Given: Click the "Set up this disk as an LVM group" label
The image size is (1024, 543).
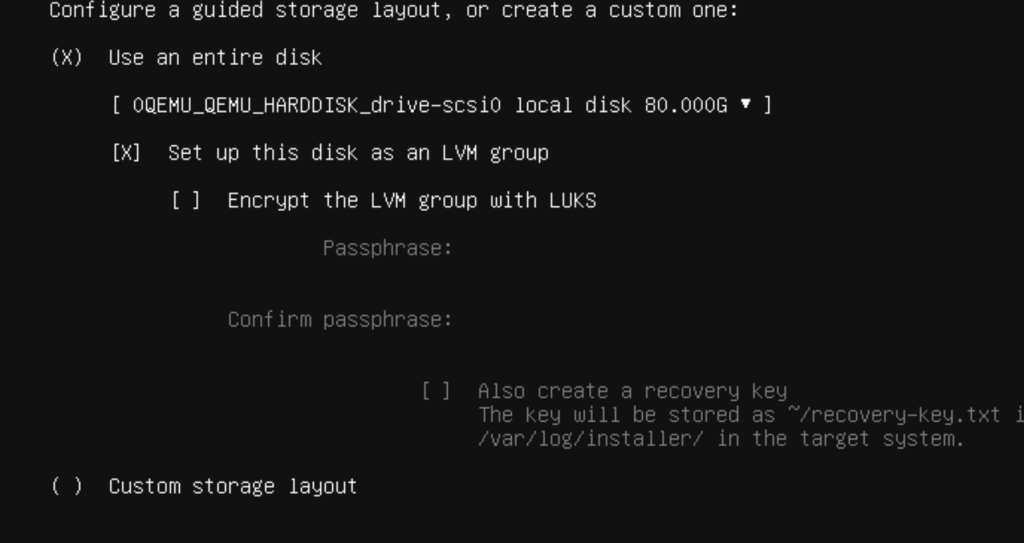Looking at the screenshot, I should point(359,153).
